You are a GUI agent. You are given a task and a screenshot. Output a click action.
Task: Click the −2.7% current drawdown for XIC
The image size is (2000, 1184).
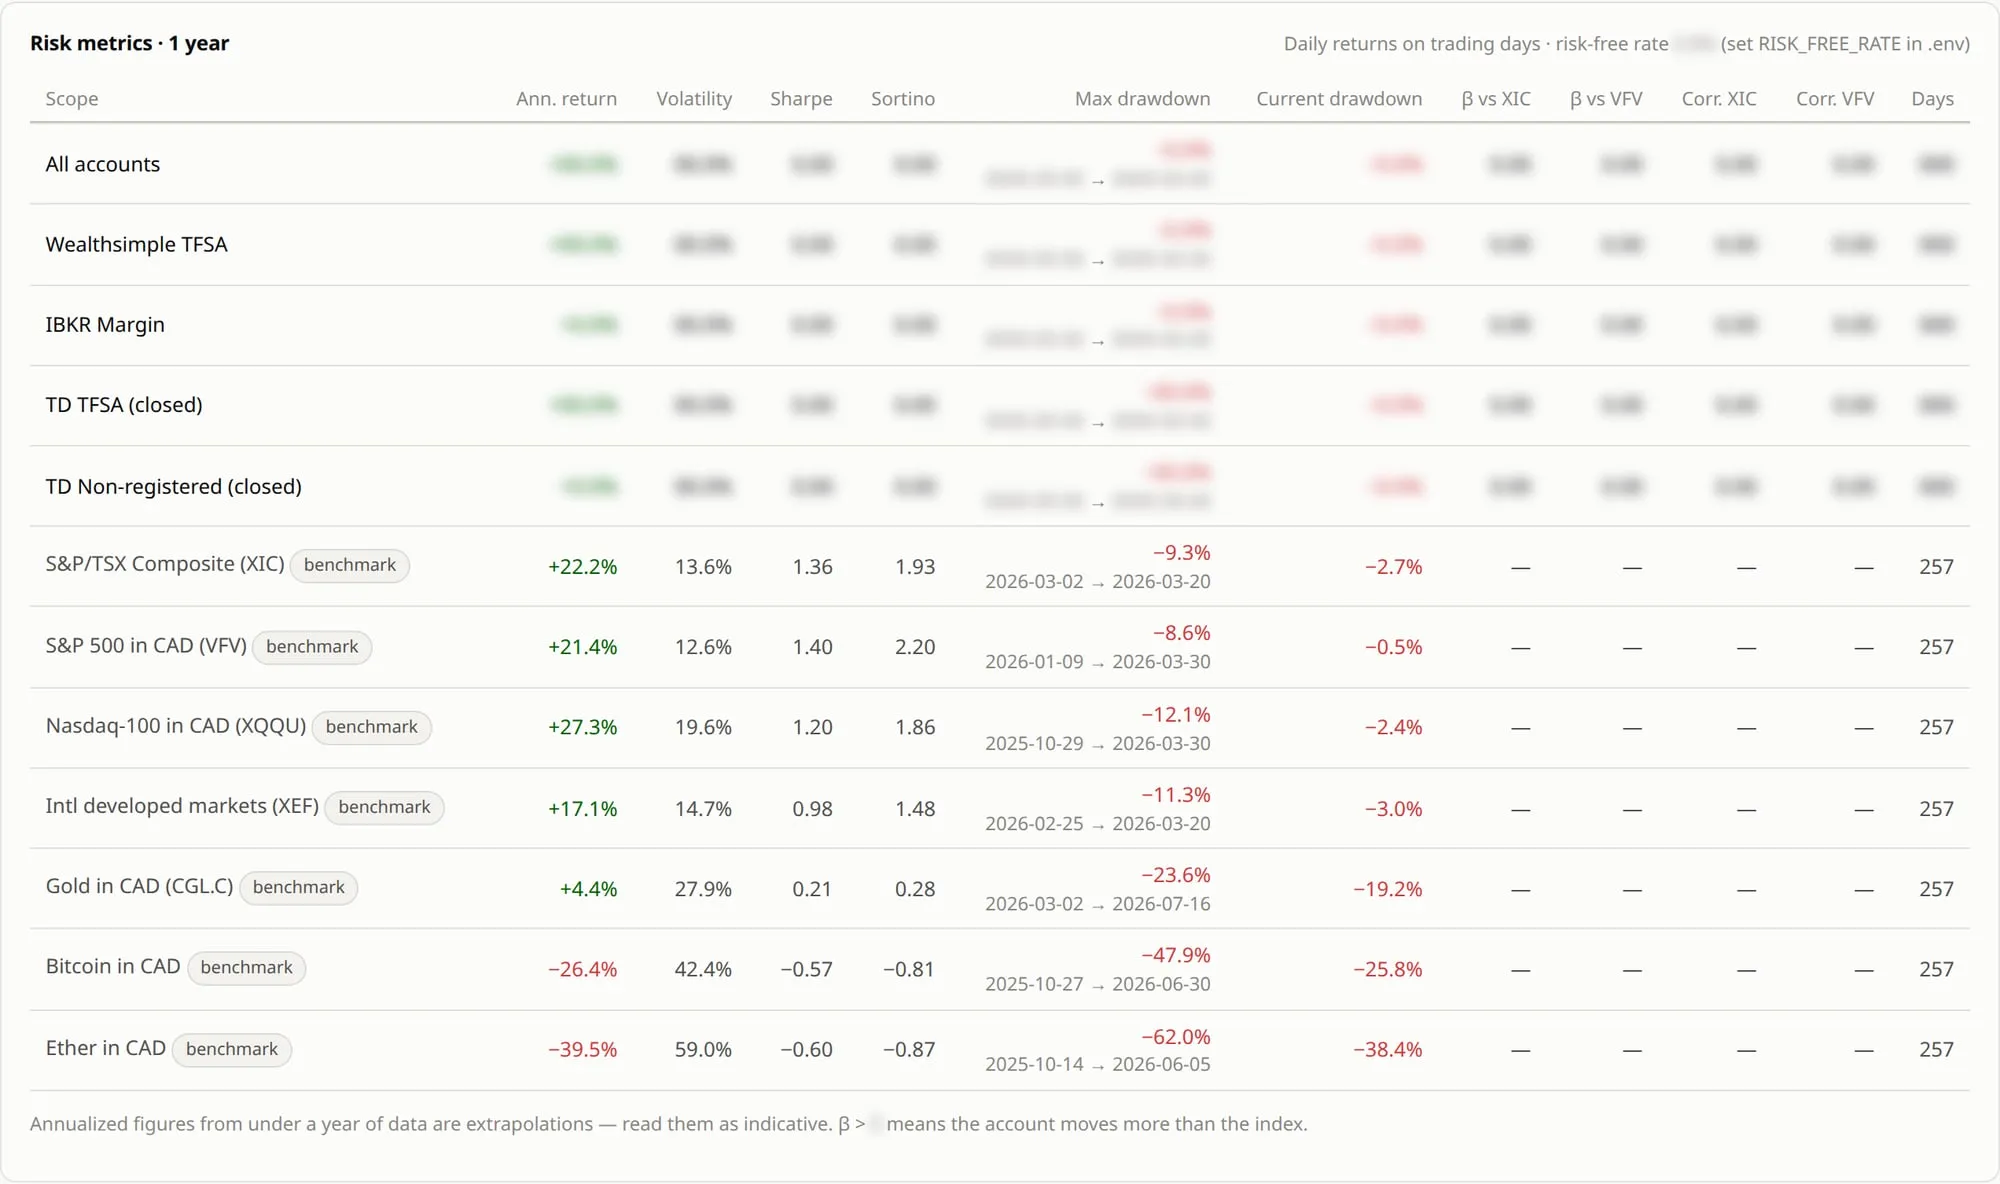1393,567
